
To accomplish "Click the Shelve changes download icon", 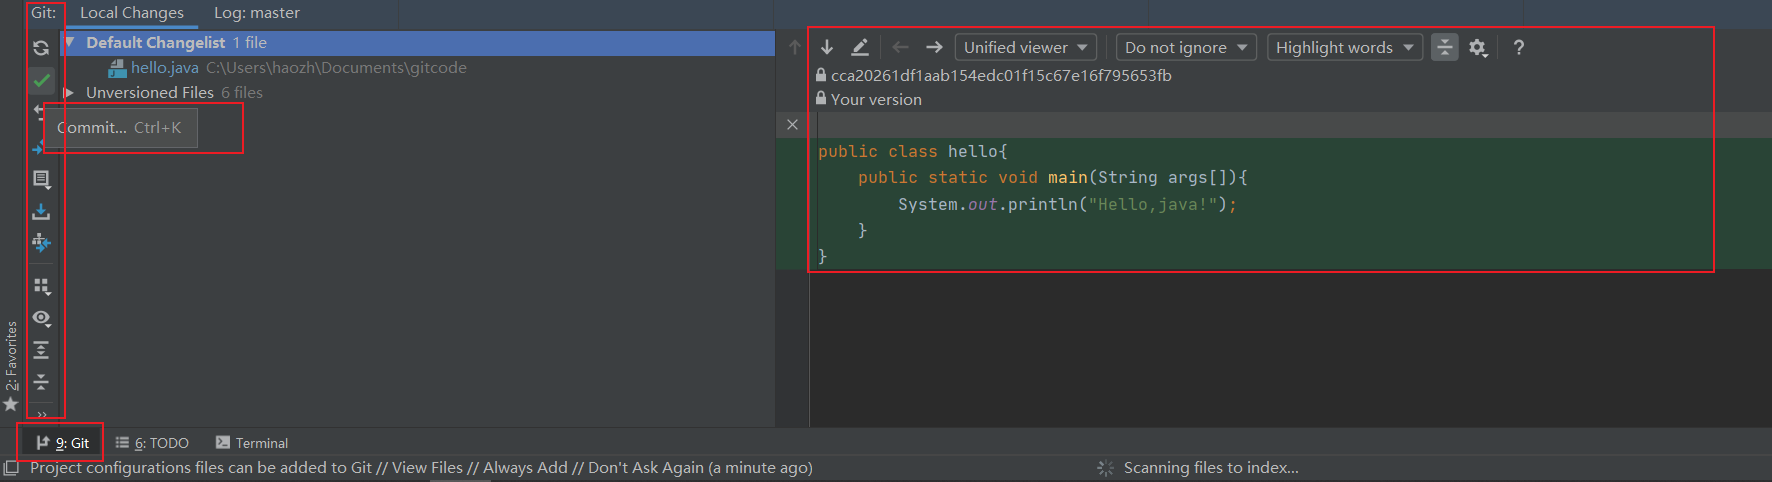I will point(41,212).
